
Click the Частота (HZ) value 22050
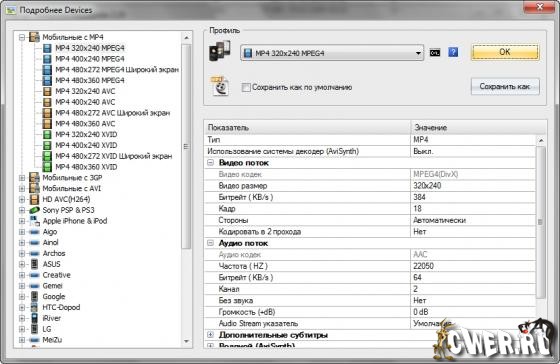click(473, 266)
